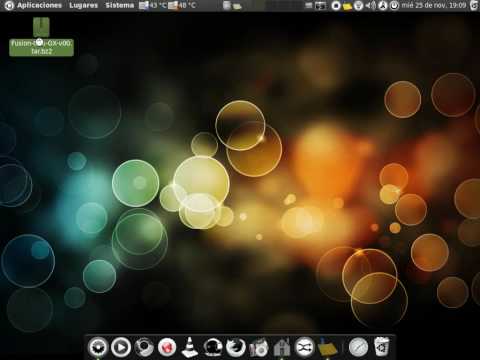Launch Firefox from the dock
480x360 pixels.
point(236,347)
